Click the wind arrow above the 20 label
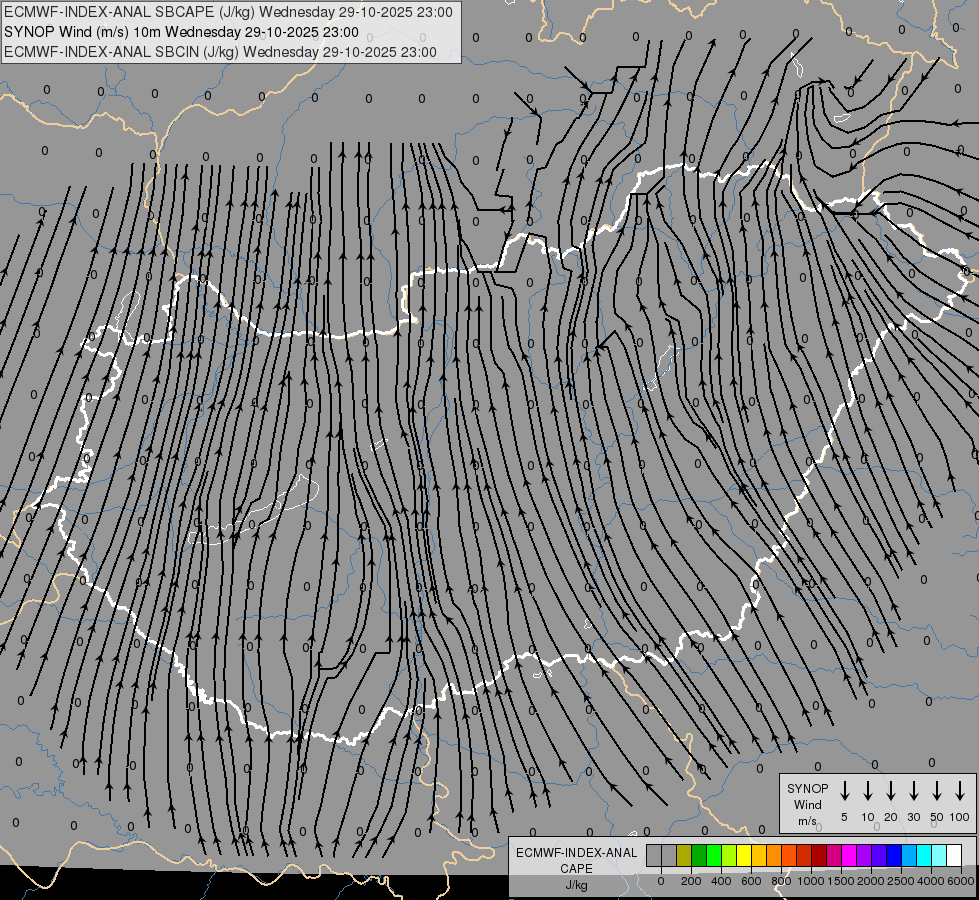The image size is (979, 900). [x=890, y=791]
